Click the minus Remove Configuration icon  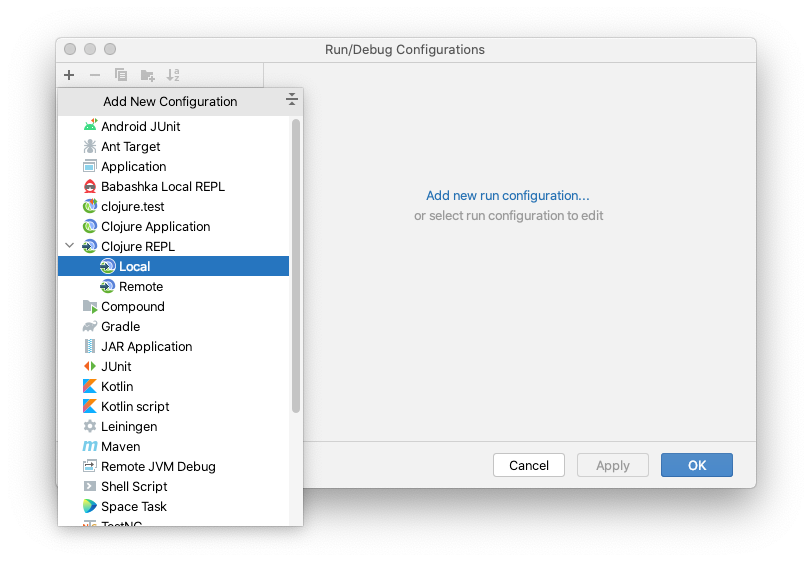(x=95, y=75)
